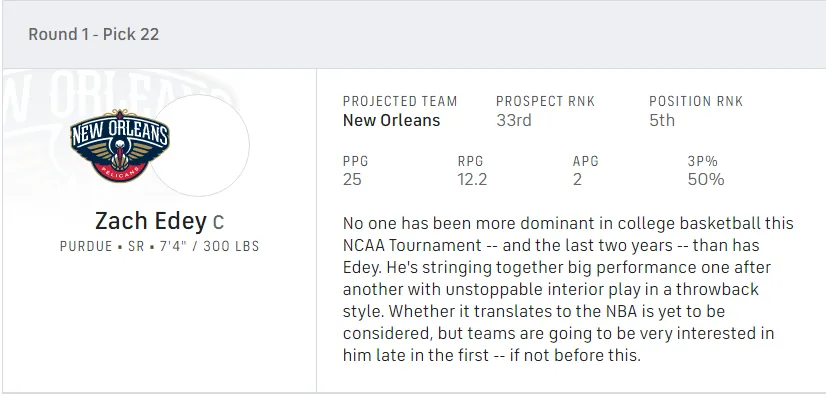826x394 pixels.
Task: Click the Edey scouting description paragraph
Action: (x=568, y=289)
